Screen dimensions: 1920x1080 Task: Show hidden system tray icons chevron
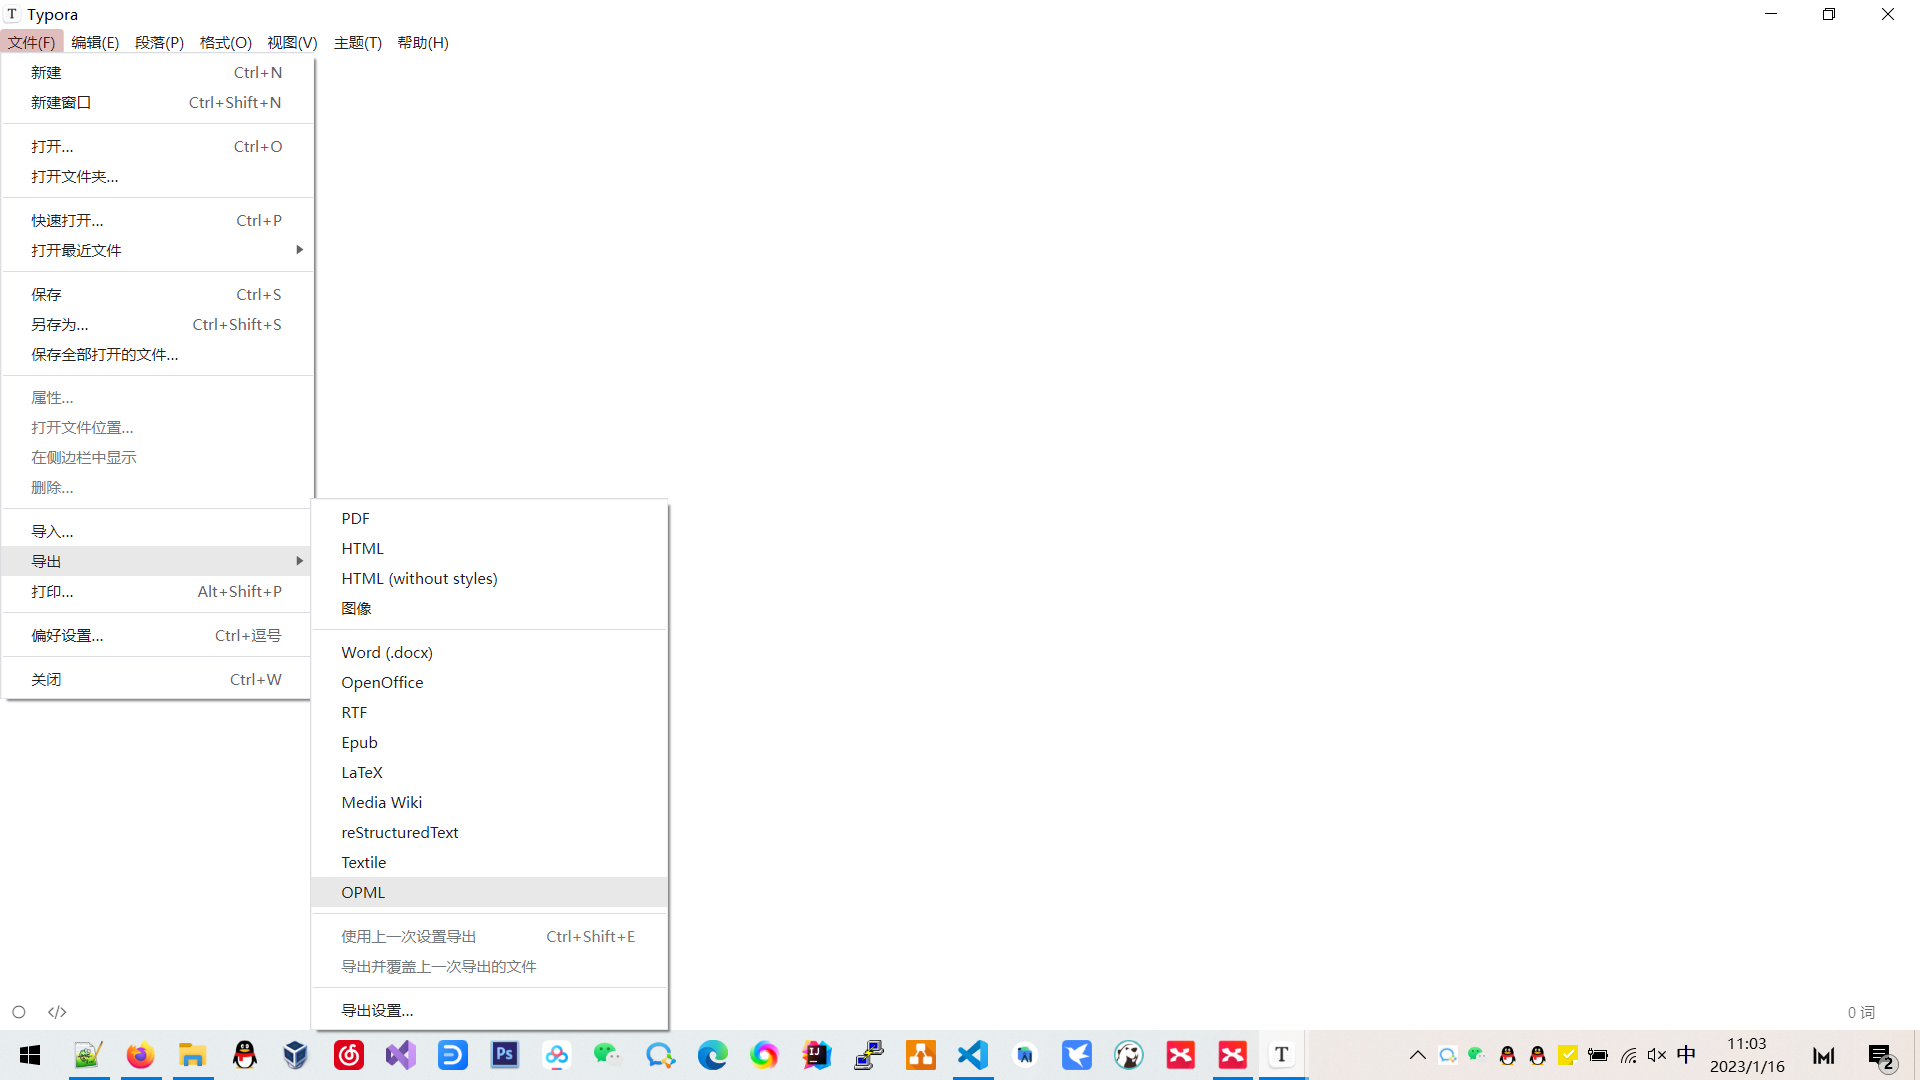[x=1418, y=1055]
